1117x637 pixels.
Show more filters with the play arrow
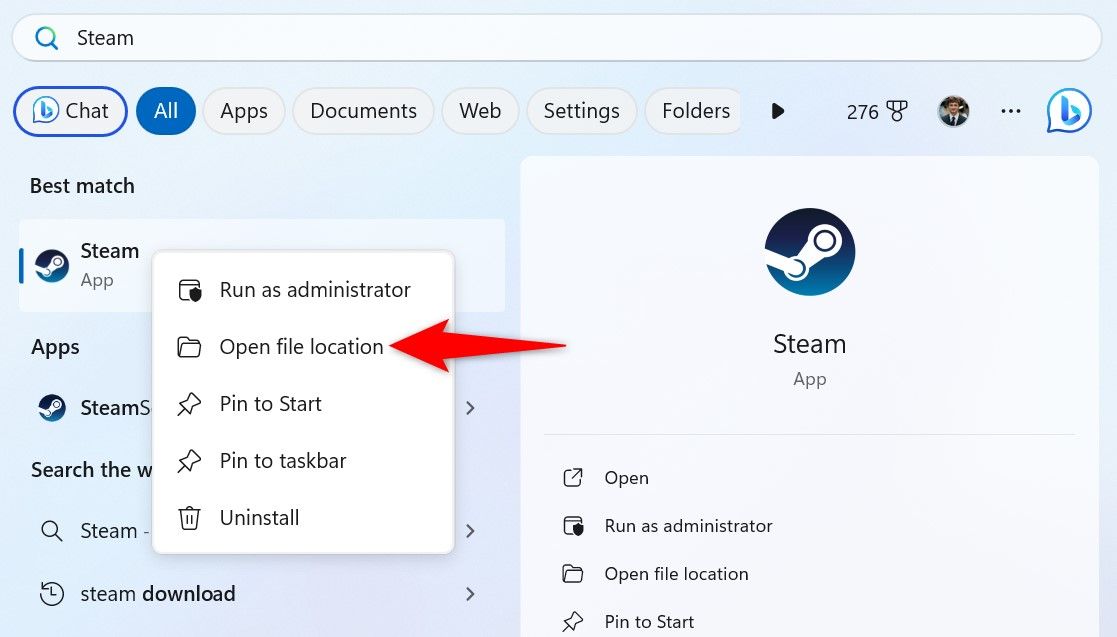coord(778,111)
